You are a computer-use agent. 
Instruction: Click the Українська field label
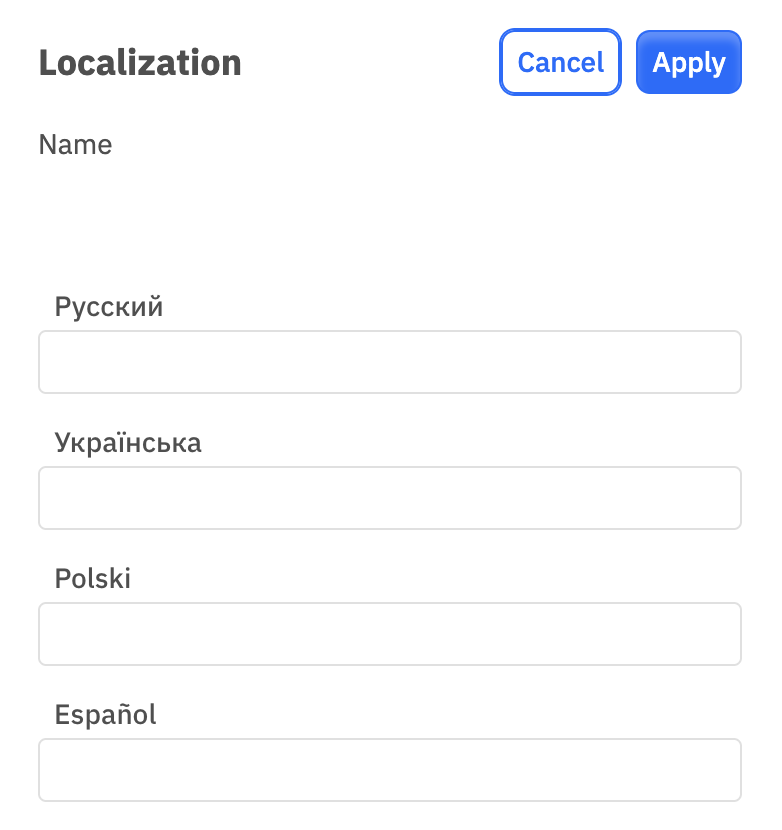pyautogui.click(x=128, y=443)
